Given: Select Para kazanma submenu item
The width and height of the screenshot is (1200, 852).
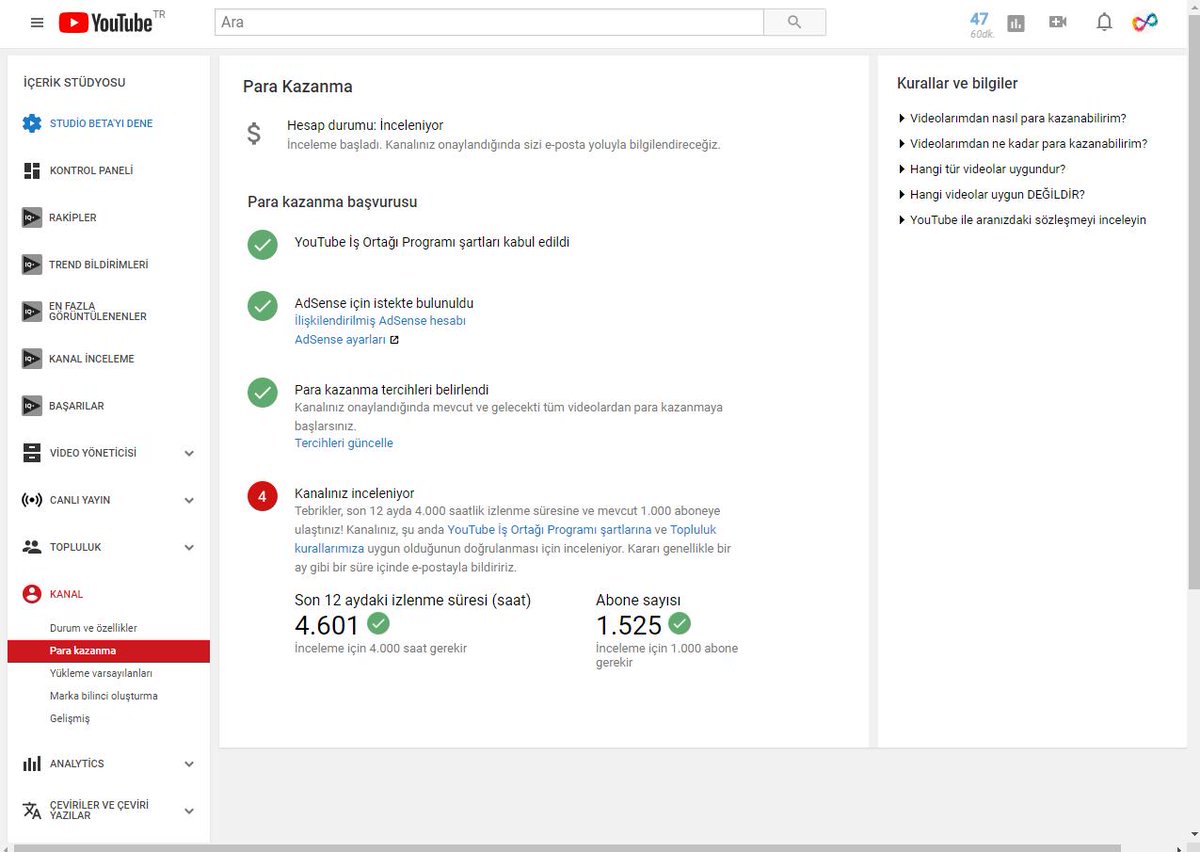Looking at the screenshot, I should 108,651.
